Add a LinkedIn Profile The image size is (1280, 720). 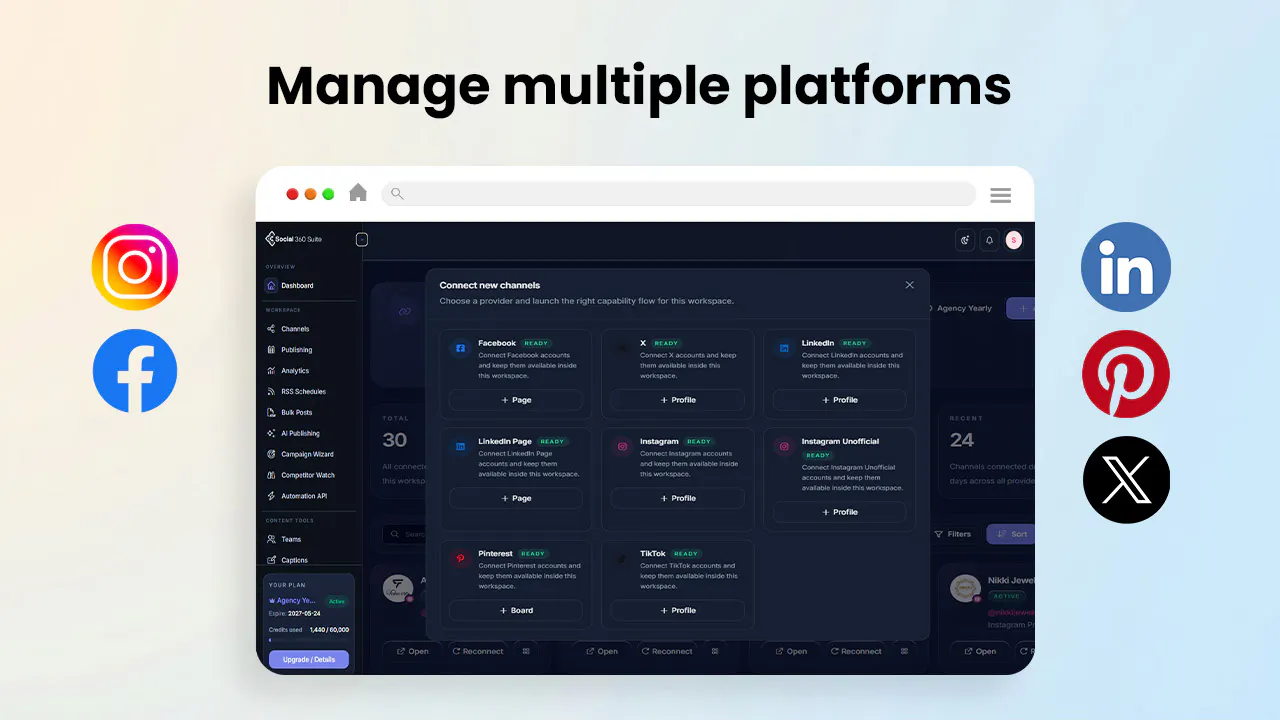tap(840, 400)
